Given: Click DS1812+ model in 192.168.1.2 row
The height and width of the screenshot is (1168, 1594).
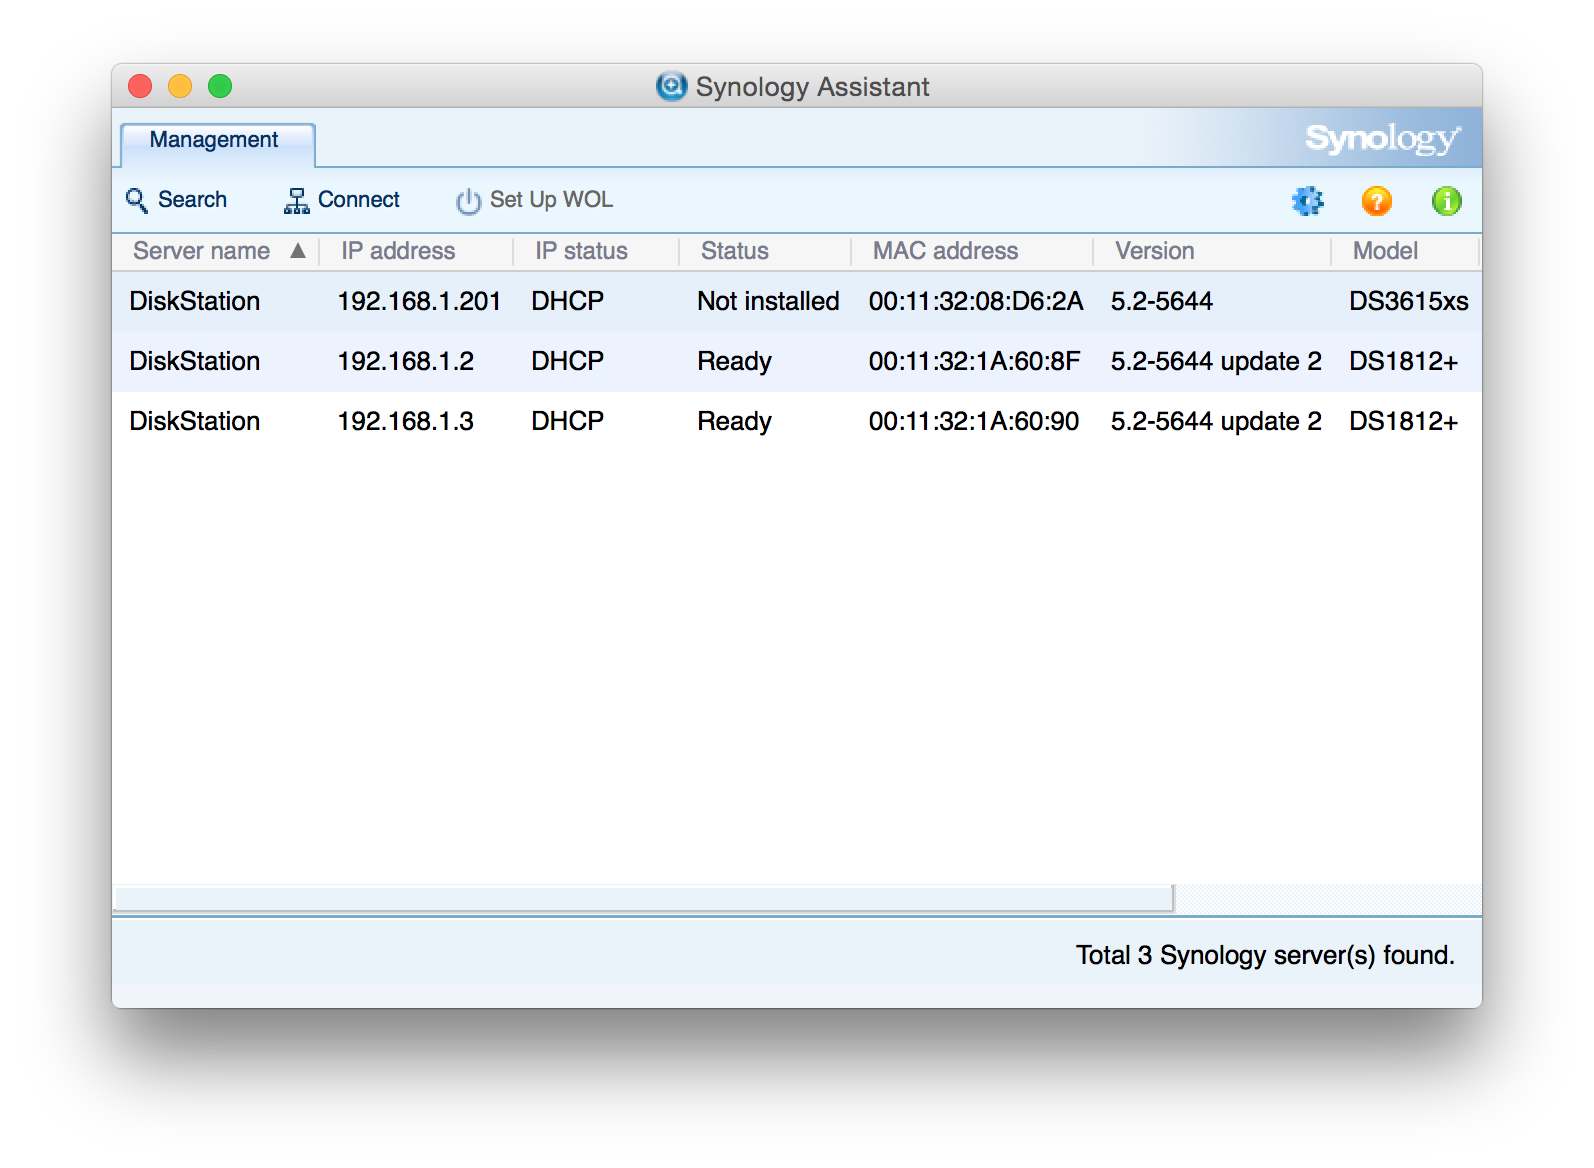Looking at the screenshot, I should (1403, 361).
